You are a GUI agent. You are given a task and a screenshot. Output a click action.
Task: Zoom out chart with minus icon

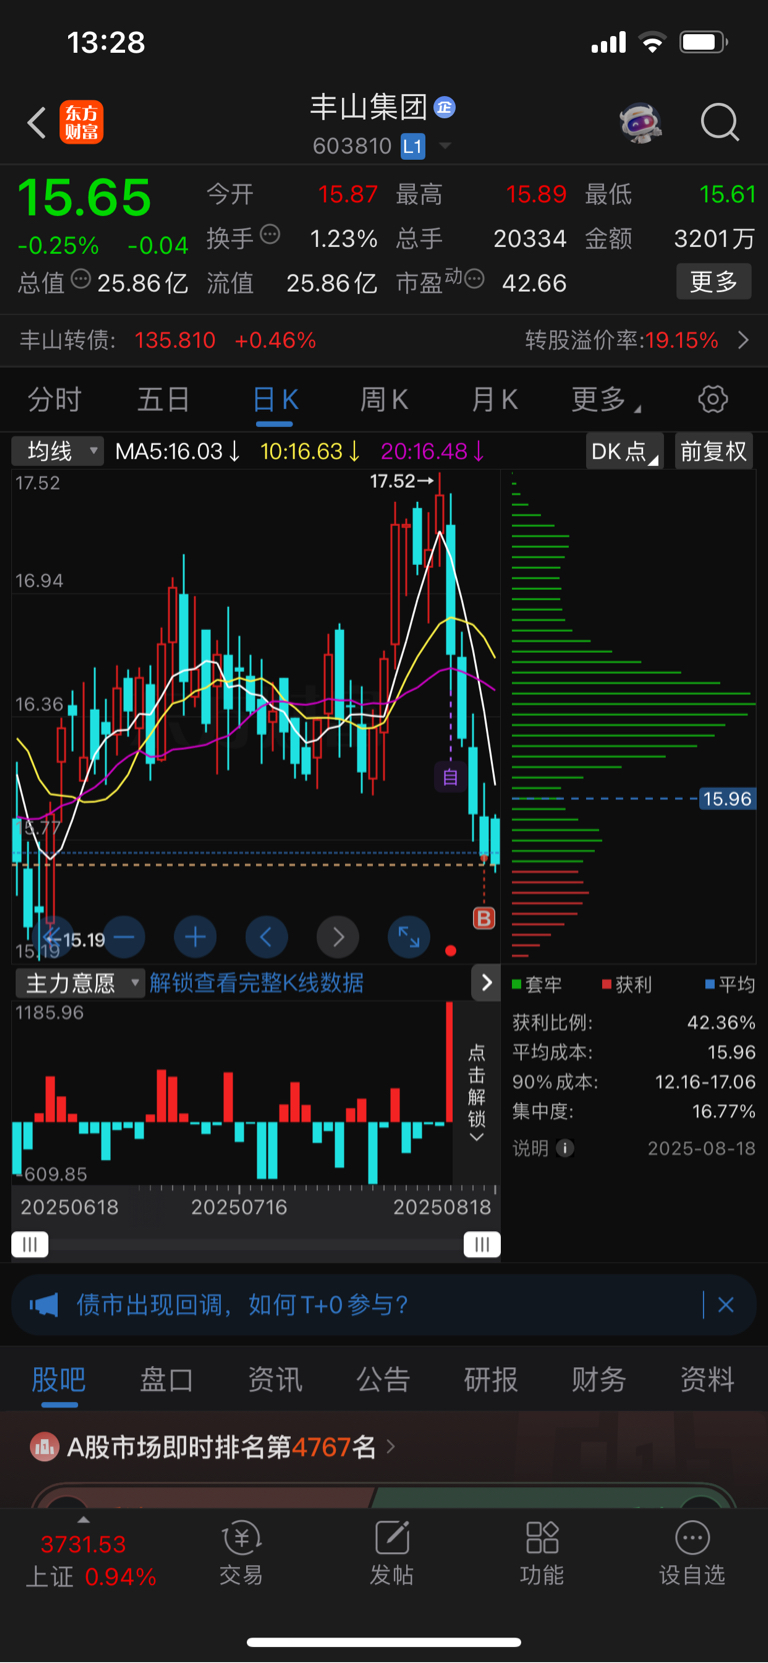coord(124,937)
